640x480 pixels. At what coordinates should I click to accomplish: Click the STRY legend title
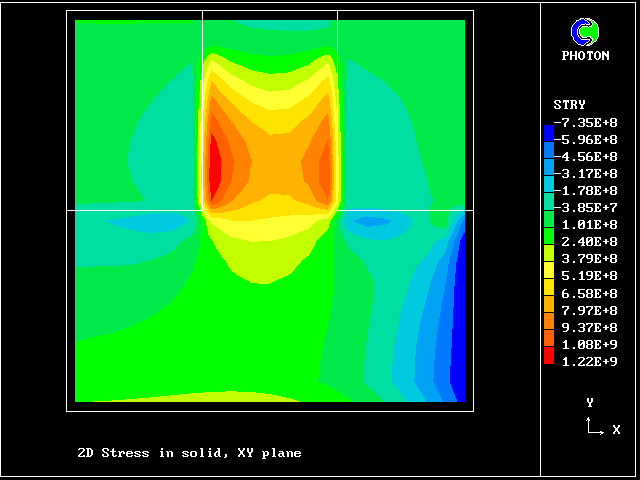coord(569,105)
